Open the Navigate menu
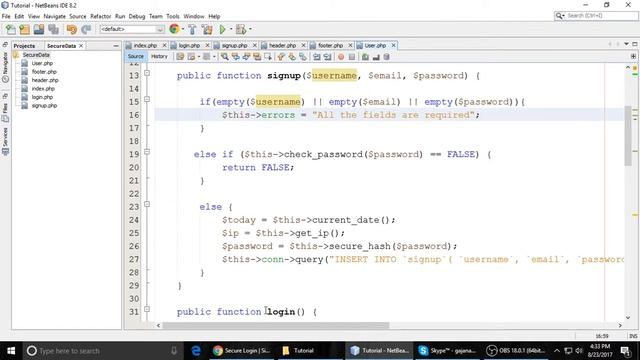The width and height of the screenshot is (640, 360). tap(55, 16)
